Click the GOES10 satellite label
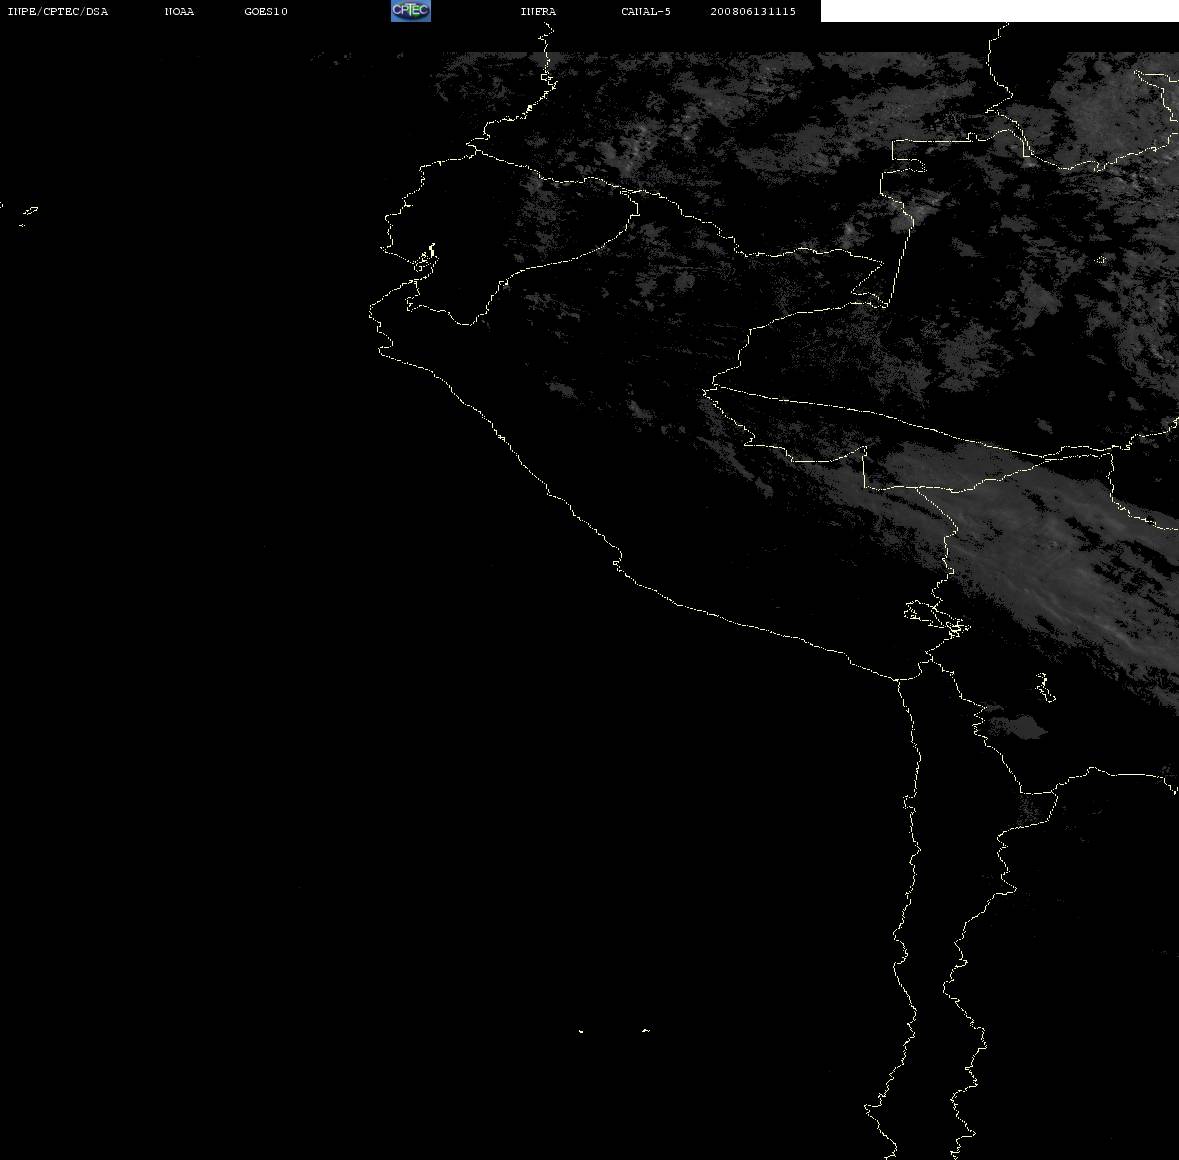 click(x=265, y=11)
